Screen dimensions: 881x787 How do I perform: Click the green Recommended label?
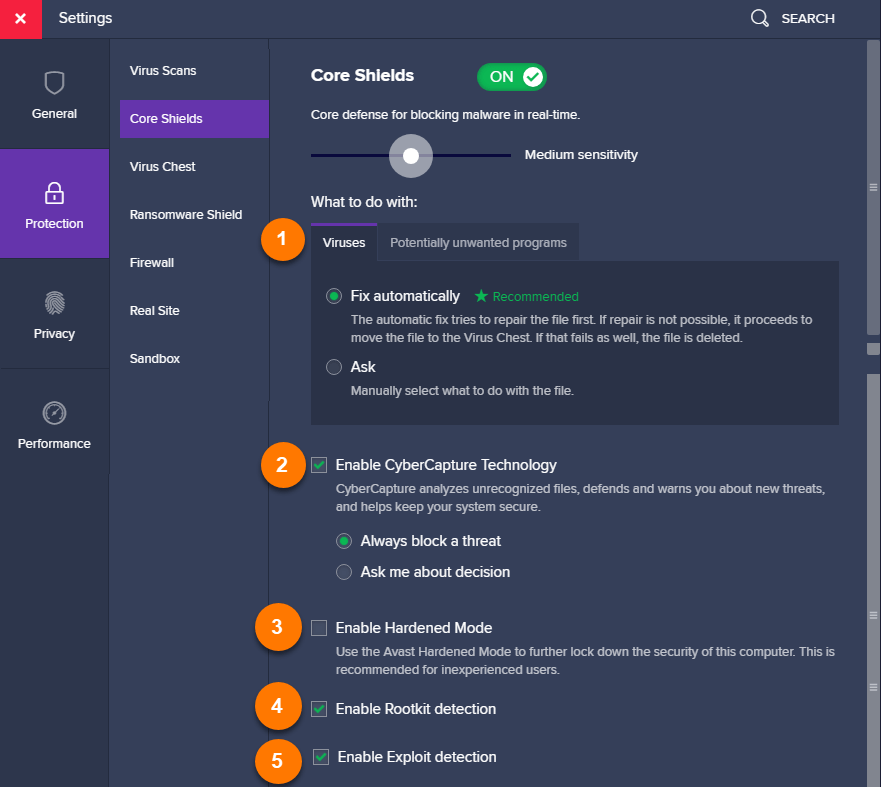point(535,297)
